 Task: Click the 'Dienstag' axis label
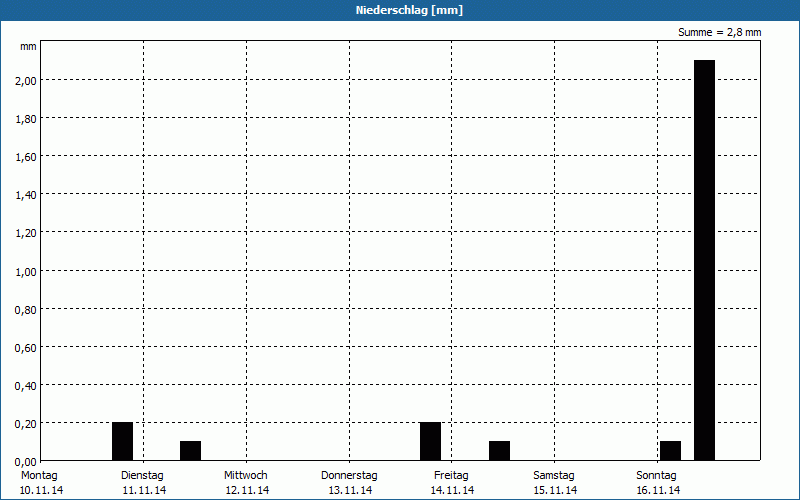pos(142,476)
